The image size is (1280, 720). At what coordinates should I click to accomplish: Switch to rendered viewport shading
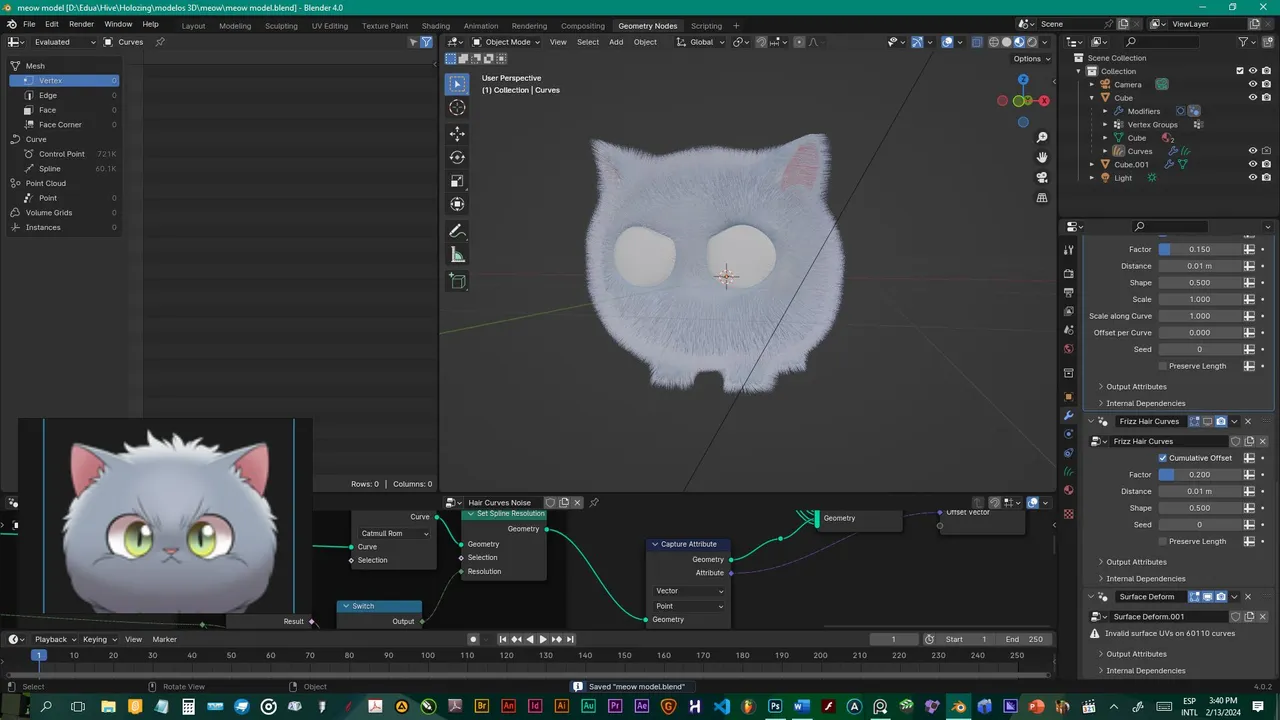pos(1033,42)
